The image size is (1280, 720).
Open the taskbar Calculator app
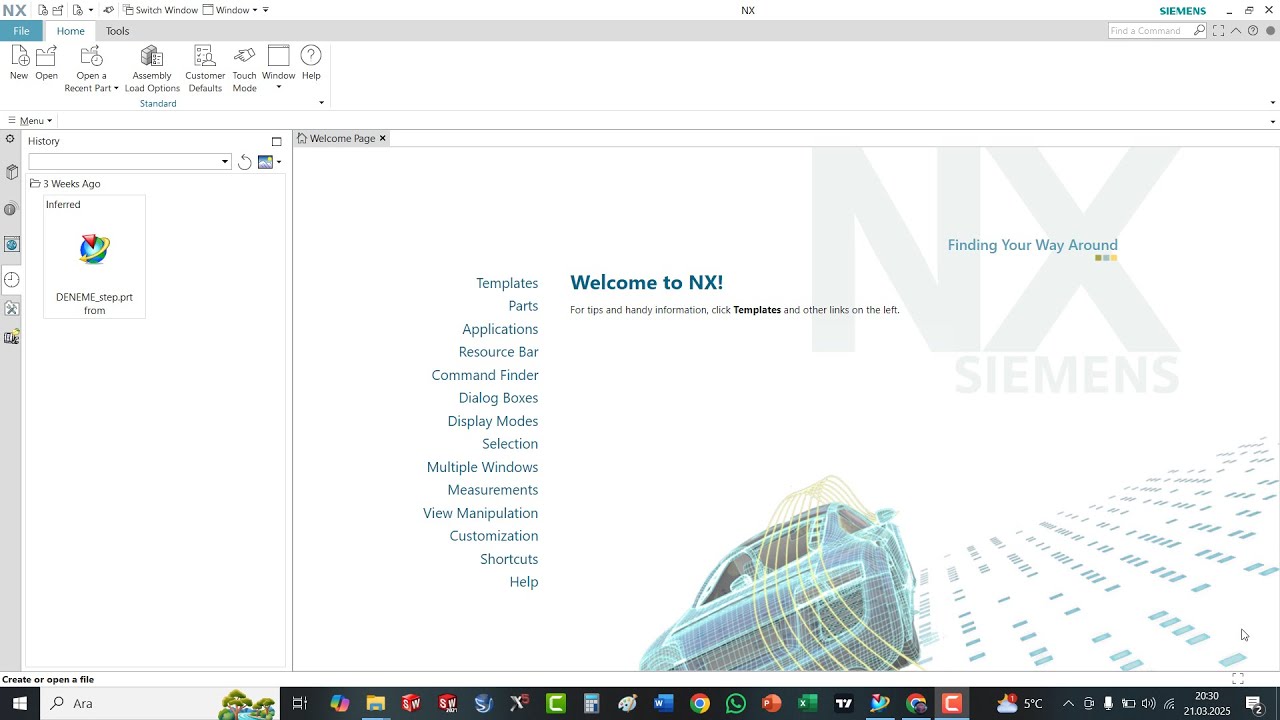click(591, 704)
